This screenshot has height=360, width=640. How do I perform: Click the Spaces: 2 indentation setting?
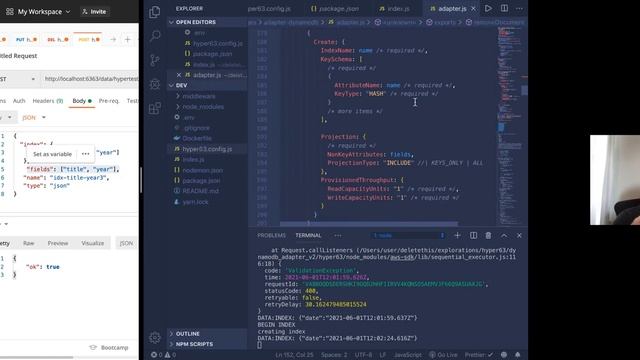(x=334, y=355)
